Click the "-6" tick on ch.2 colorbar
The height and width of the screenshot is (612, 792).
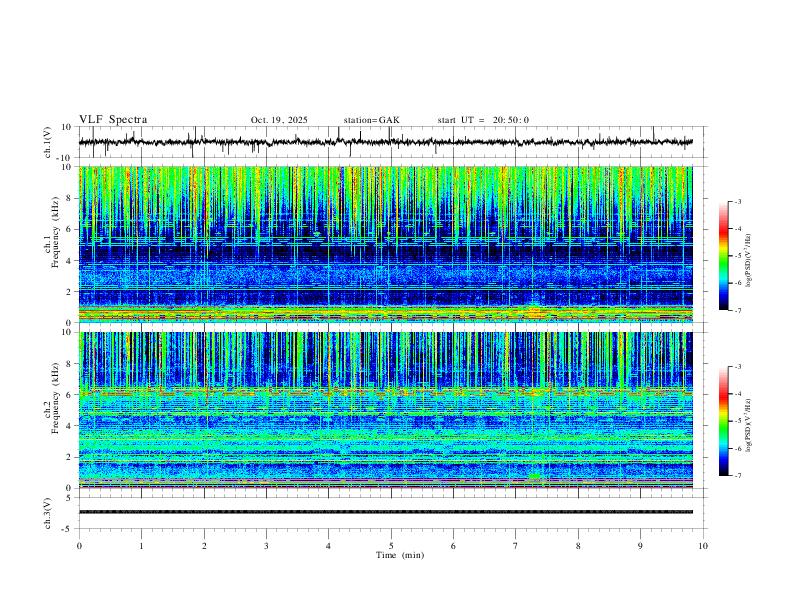click(x=737, y=448)
